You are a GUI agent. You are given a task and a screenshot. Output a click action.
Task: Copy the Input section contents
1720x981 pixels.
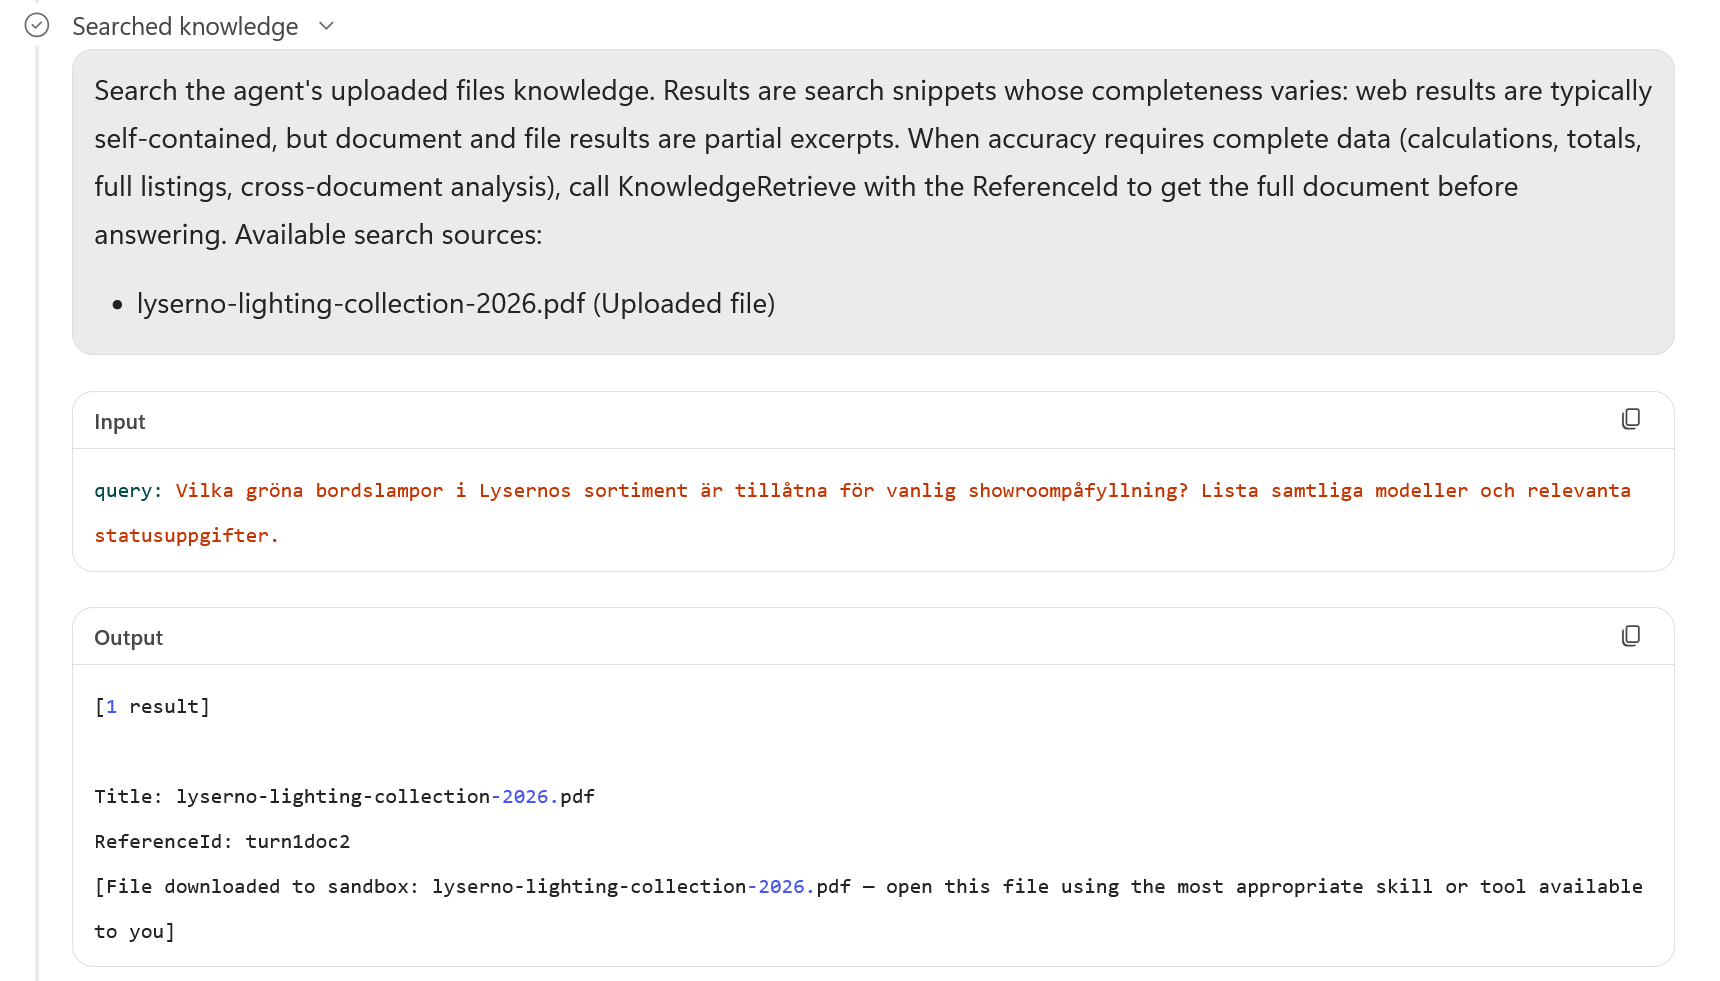tap(1631, 420)
